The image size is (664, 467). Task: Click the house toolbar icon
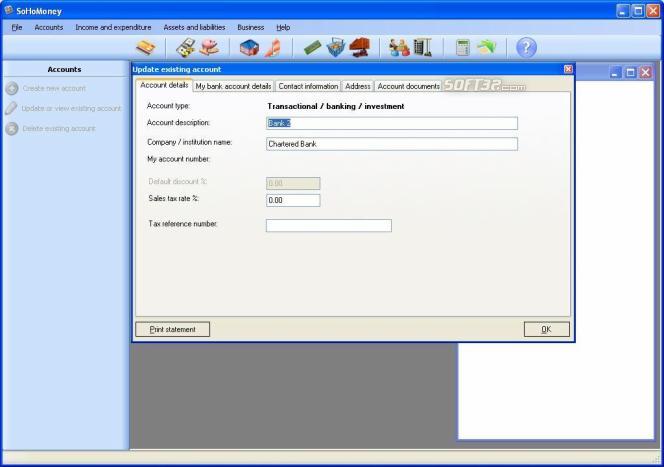click(x=249, y=47)
